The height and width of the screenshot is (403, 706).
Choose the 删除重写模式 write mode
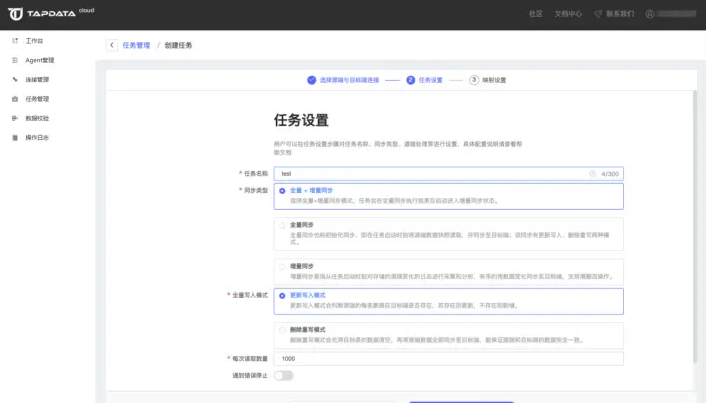click(282, 328)
